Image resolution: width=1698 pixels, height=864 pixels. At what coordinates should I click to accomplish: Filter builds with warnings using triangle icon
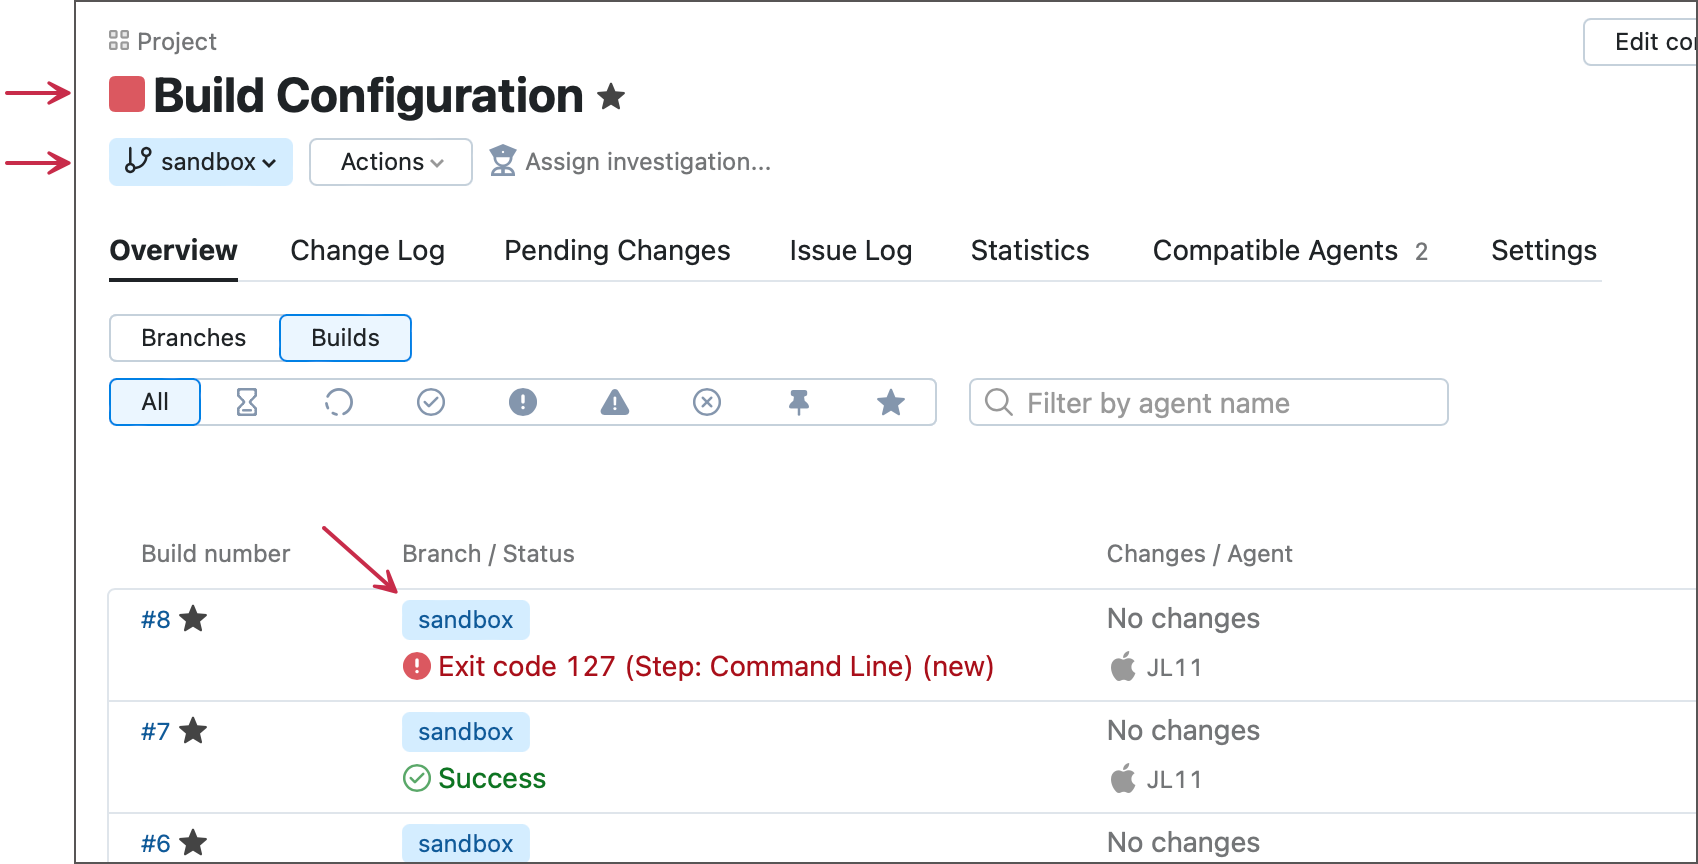[614, 402]
